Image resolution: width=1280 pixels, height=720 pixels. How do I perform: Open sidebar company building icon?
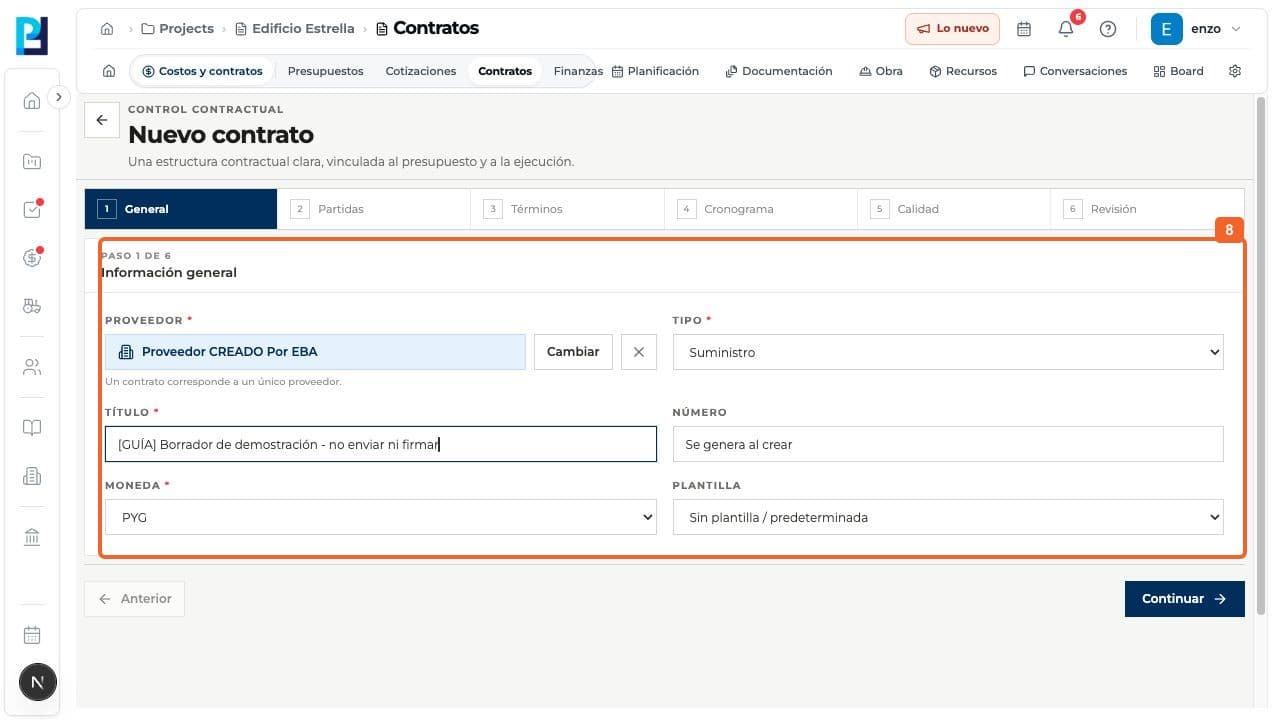pyautogui.click(x=32, y=477)
